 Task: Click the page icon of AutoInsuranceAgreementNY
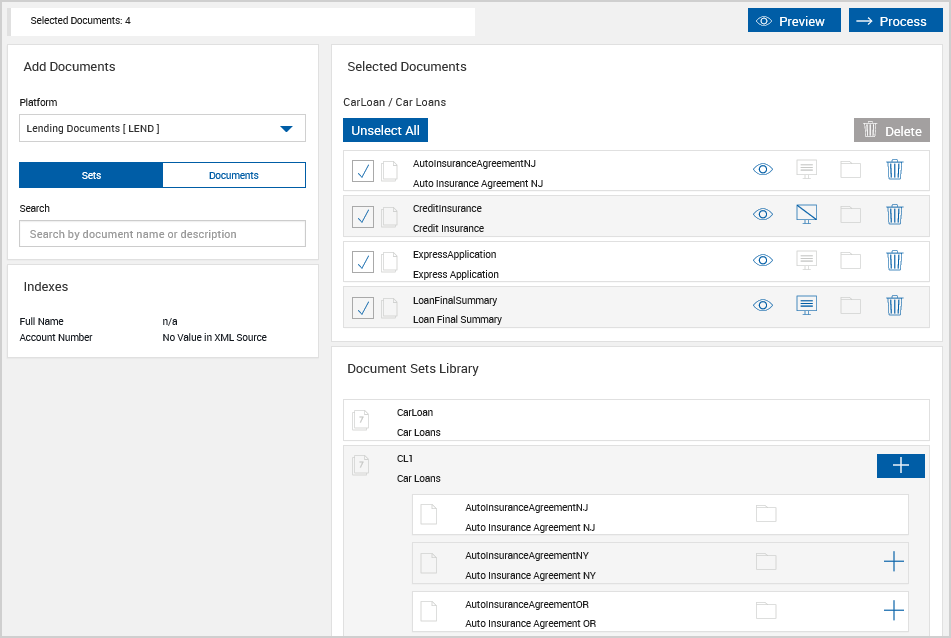tap(429, 563)
